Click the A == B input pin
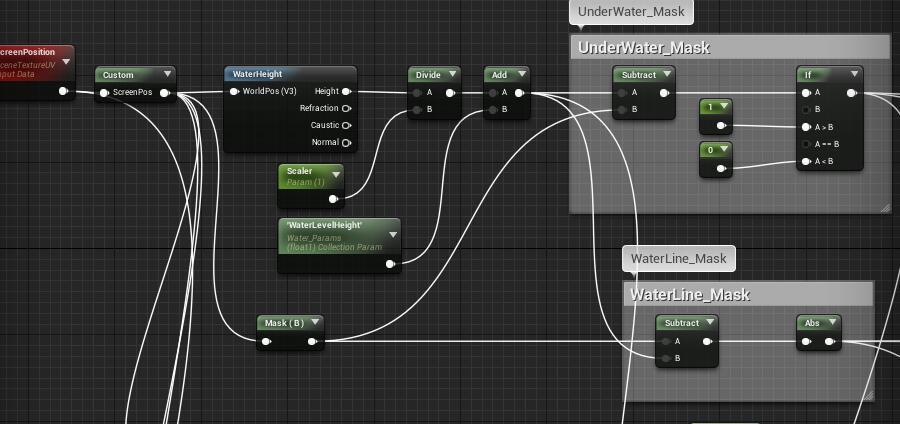Viewport: 900px width, 424px height. 805,144
